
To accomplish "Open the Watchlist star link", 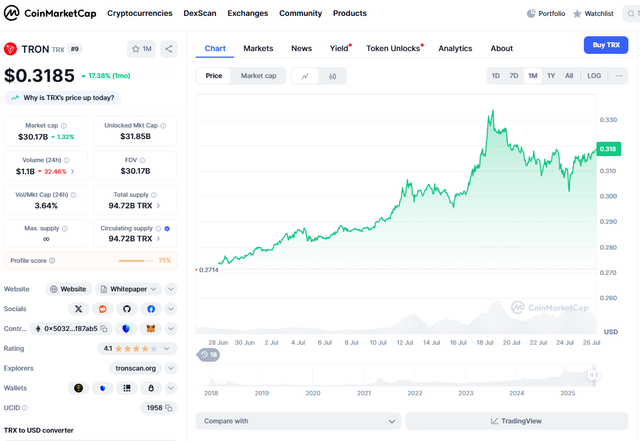I will point(593,13).
